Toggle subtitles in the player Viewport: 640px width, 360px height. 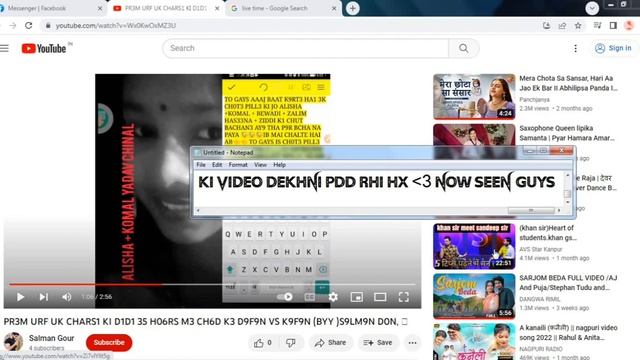pos(309,297)
